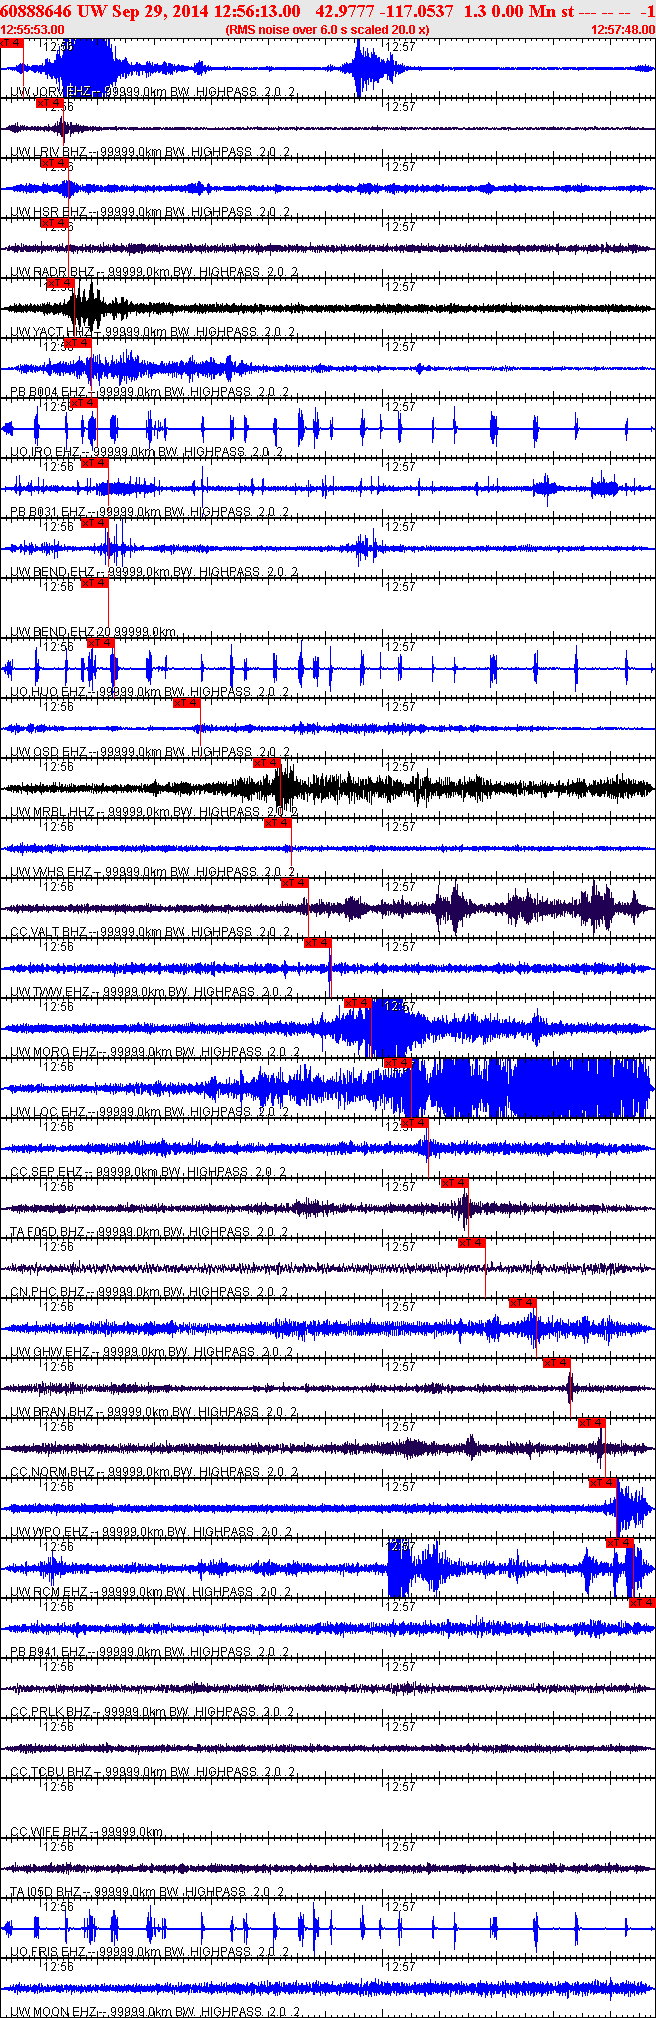This screenshot has width=656, height=2018.
Task: Click the coordinates 42.9777 -117.0537
Action: point(384,11)
